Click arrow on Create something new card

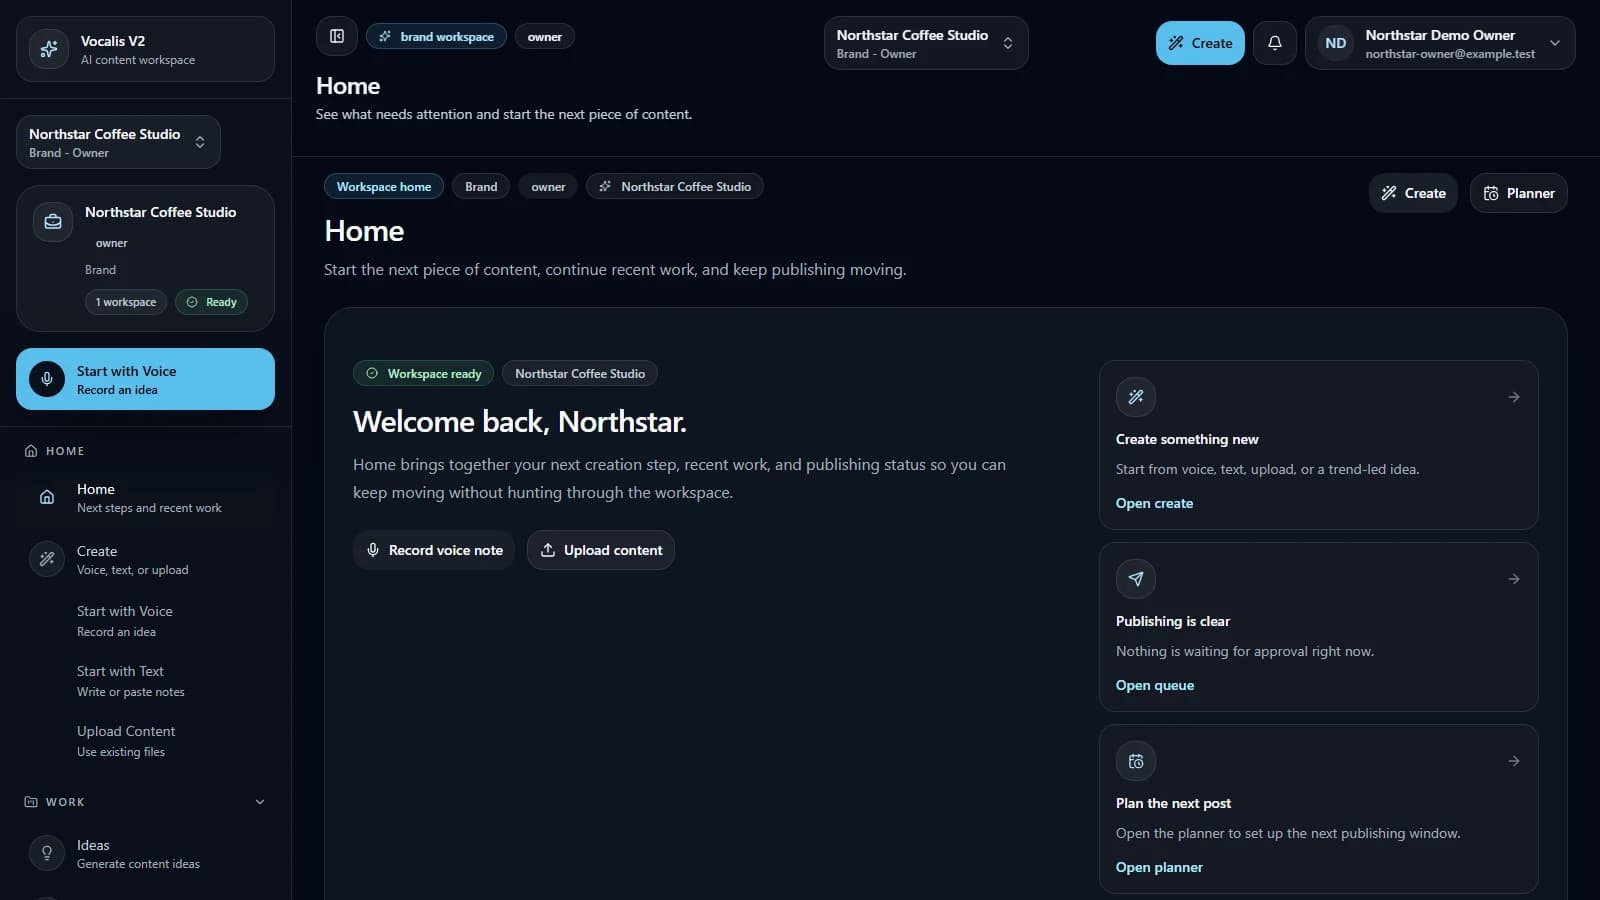click(x=1514, y=397)
